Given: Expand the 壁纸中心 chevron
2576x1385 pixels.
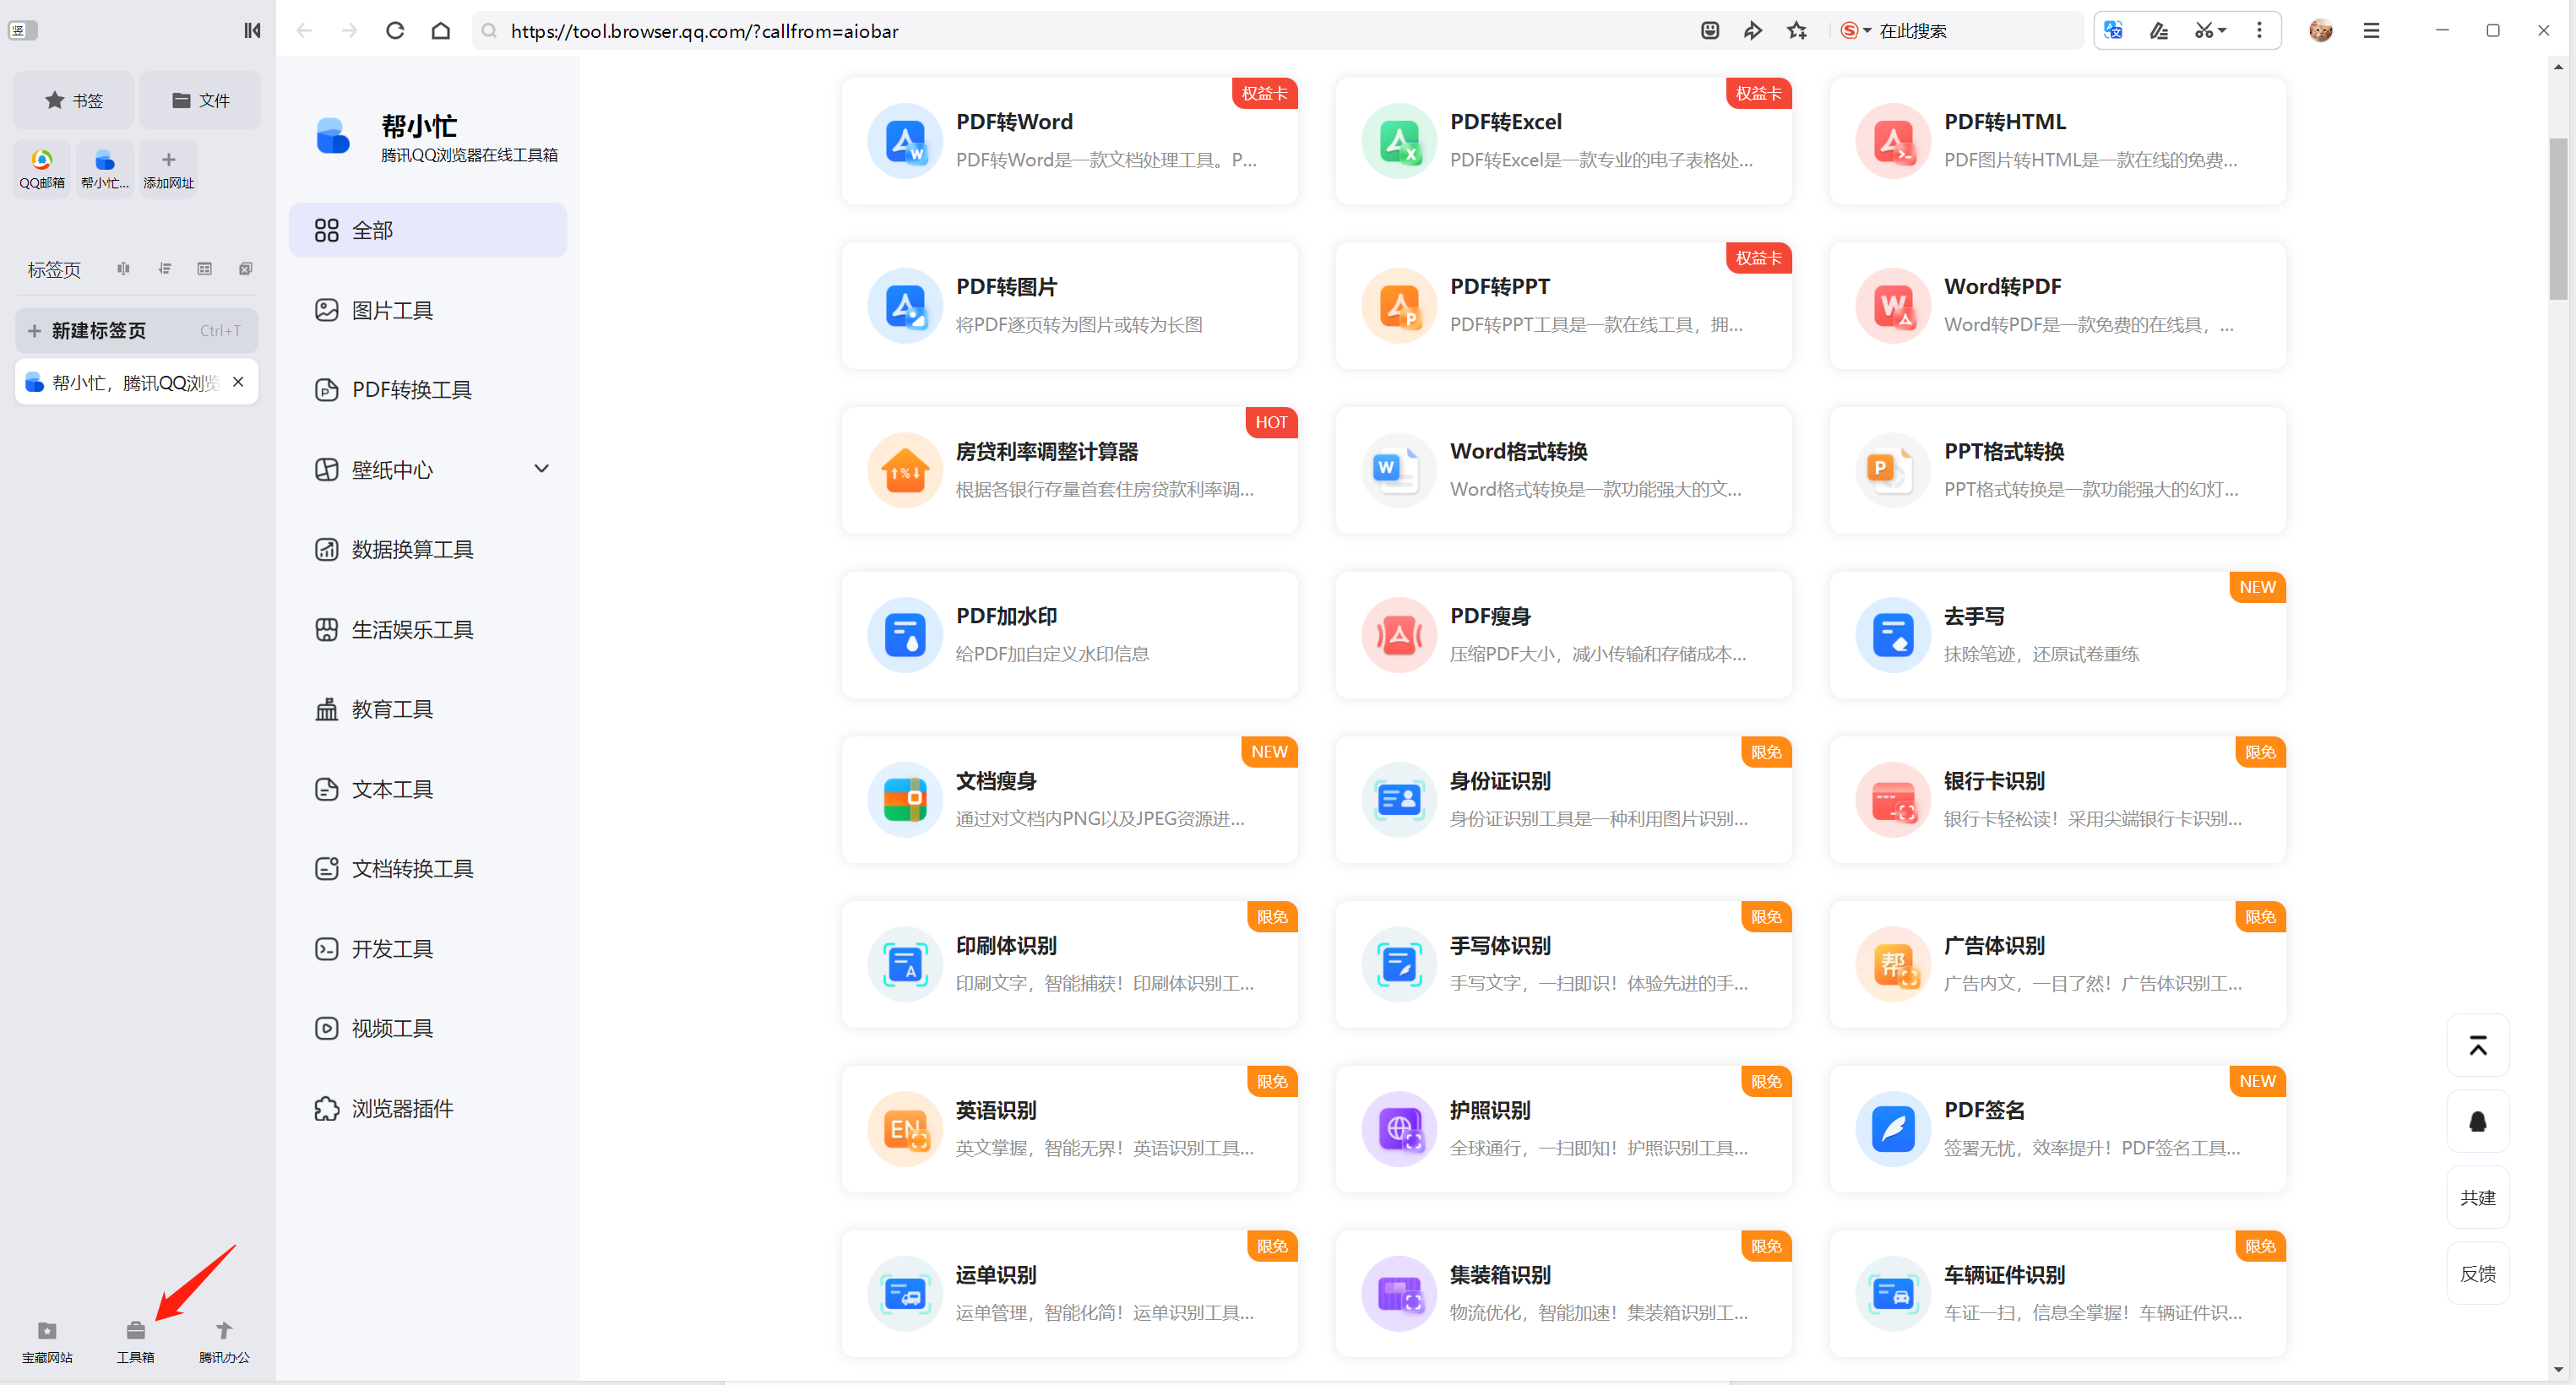Looking at the screenshot, I should point(542,469).
